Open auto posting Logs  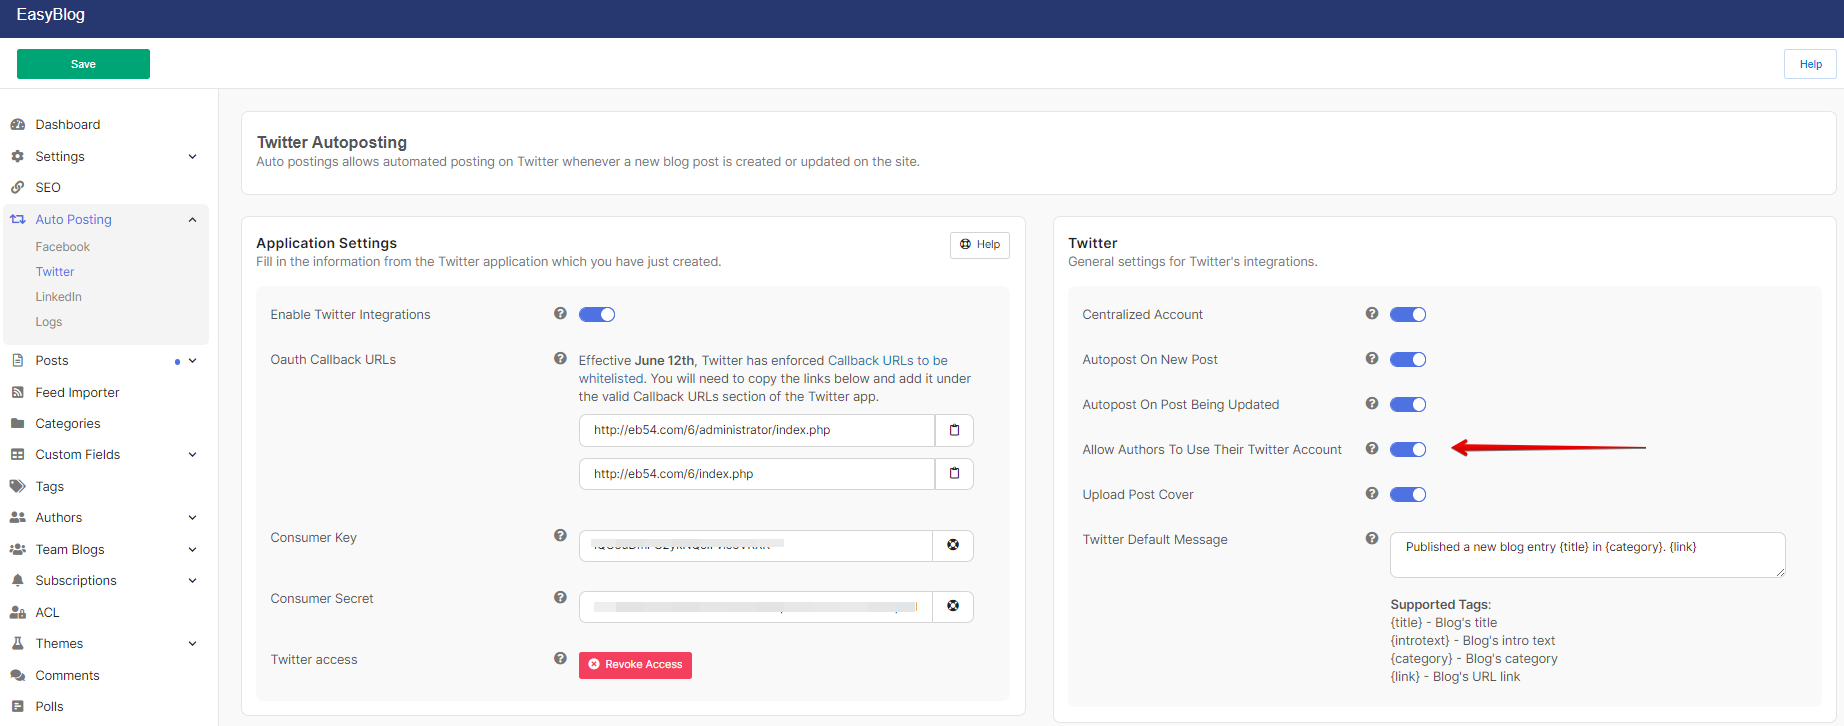pyautogui.click(x=49, y=322)
